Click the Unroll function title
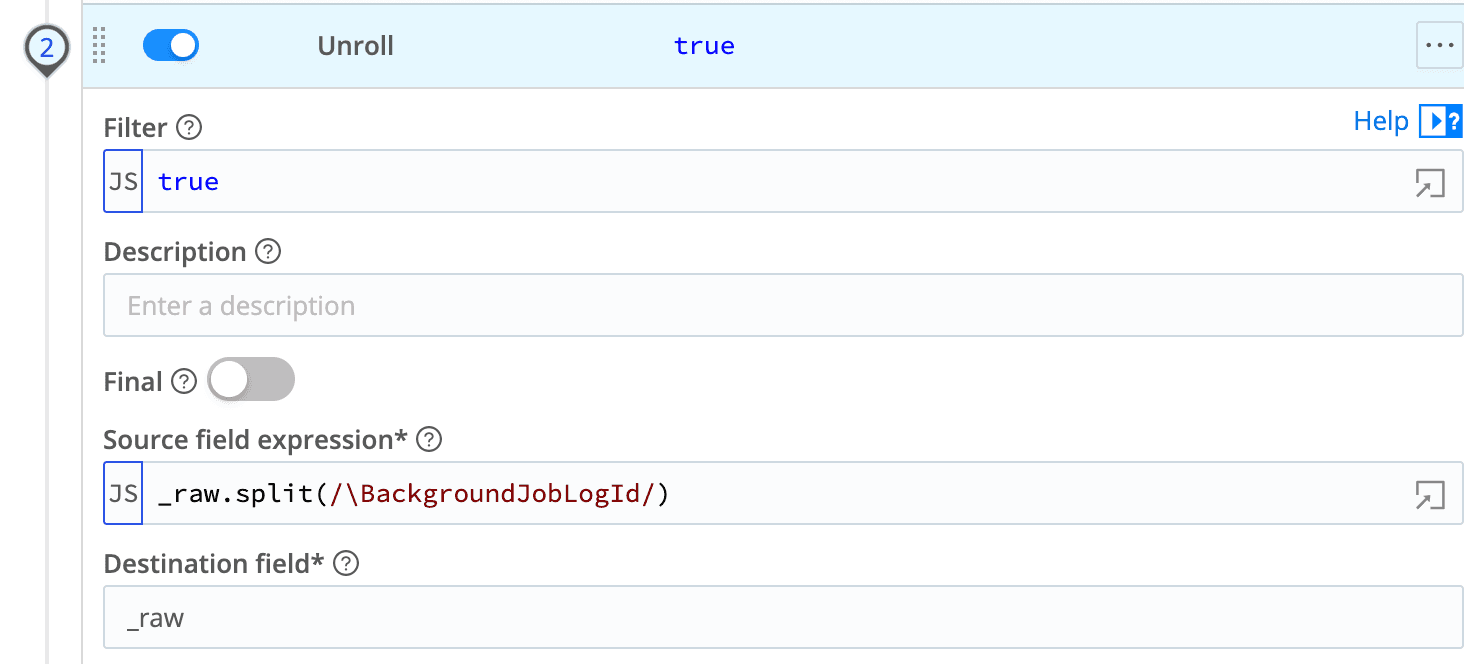The height and width of the screenshot is (664, 1464). point(356,46)
